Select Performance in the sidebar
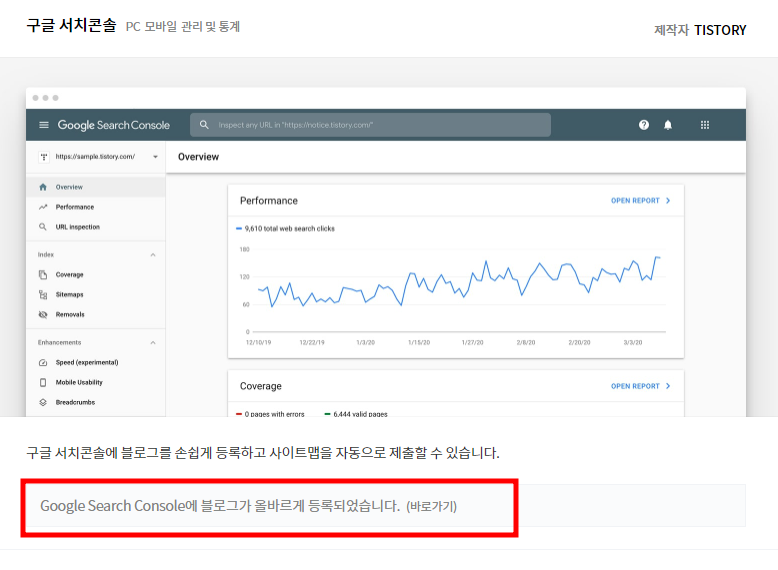The image size is (778, 570). click(x=96, y=207)
